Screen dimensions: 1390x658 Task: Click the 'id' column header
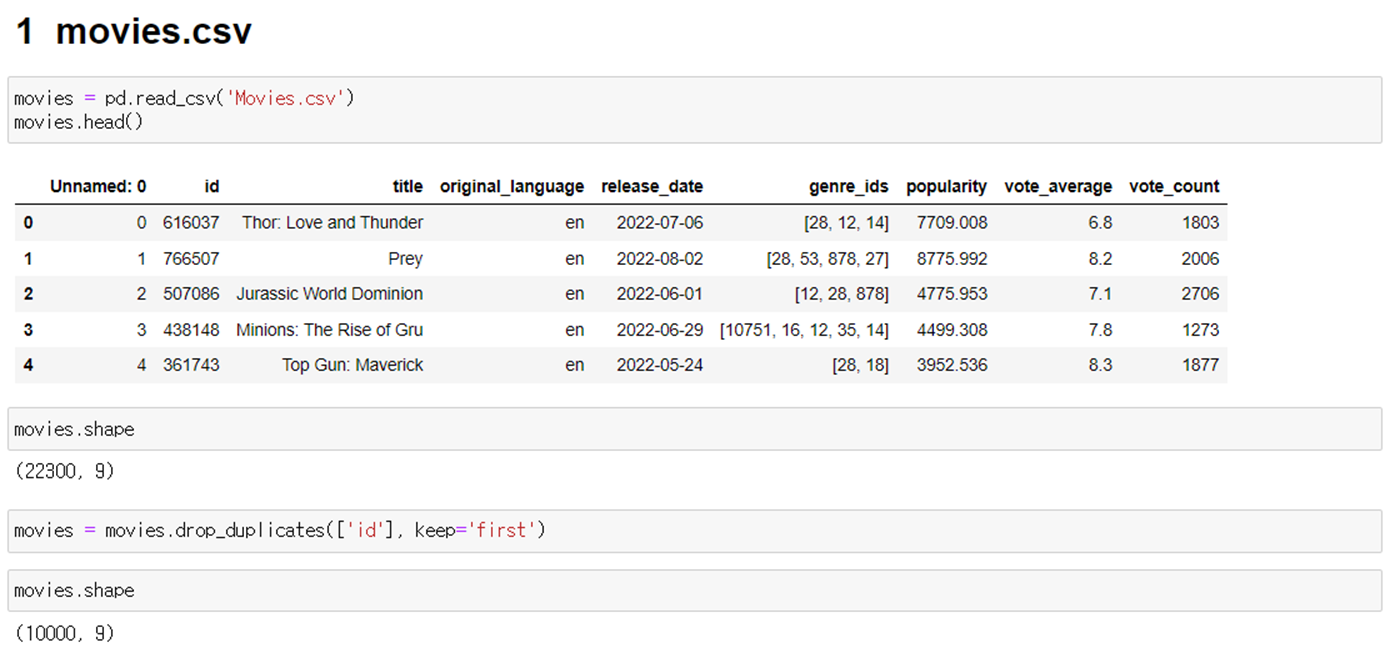211,186
